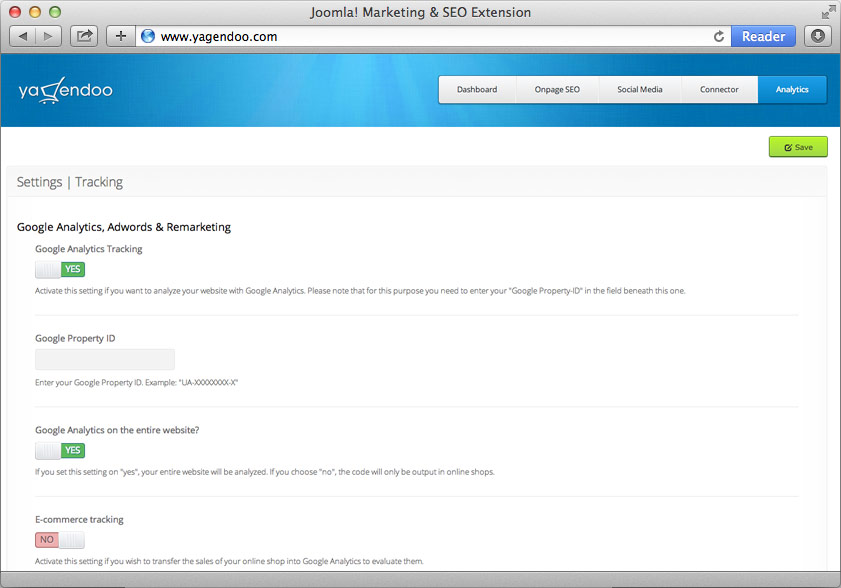The height and width of the screenshot is (588, 841).
Task: Reload the page with refresh icon
Action: pos(718,36)
